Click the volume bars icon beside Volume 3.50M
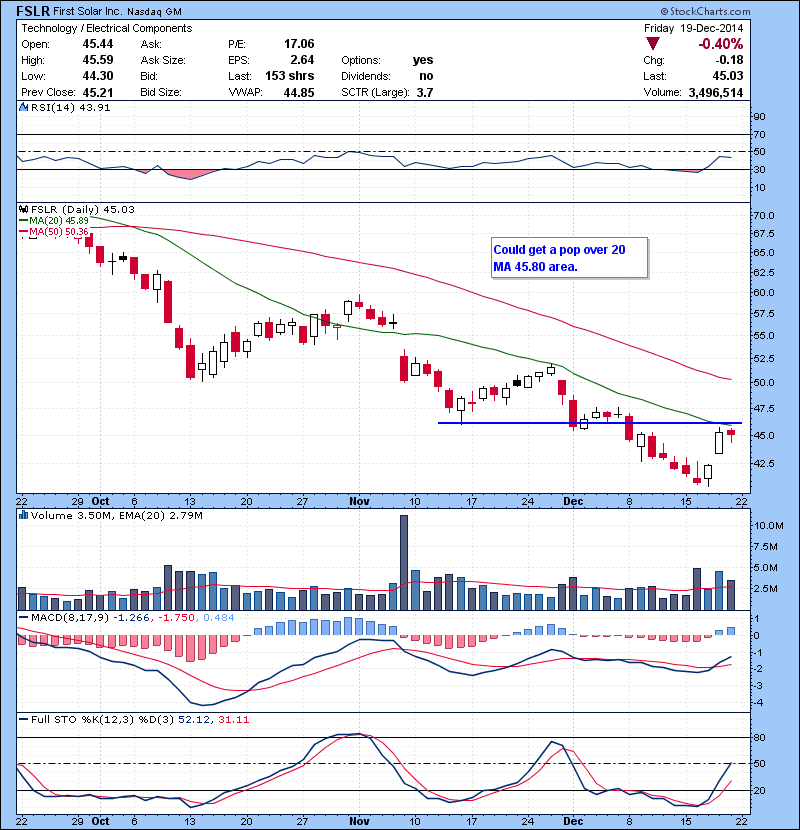The width and height of the screenshot is (800, 830). 24,515
